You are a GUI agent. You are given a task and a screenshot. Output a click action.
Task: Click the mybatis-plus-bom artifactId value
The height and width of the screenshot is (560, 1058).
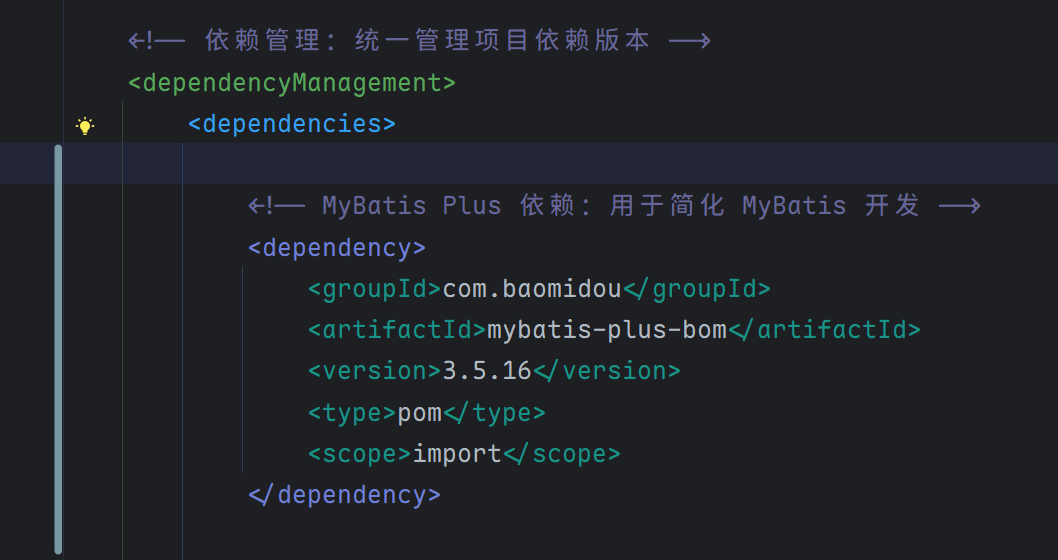click(607, 330)
